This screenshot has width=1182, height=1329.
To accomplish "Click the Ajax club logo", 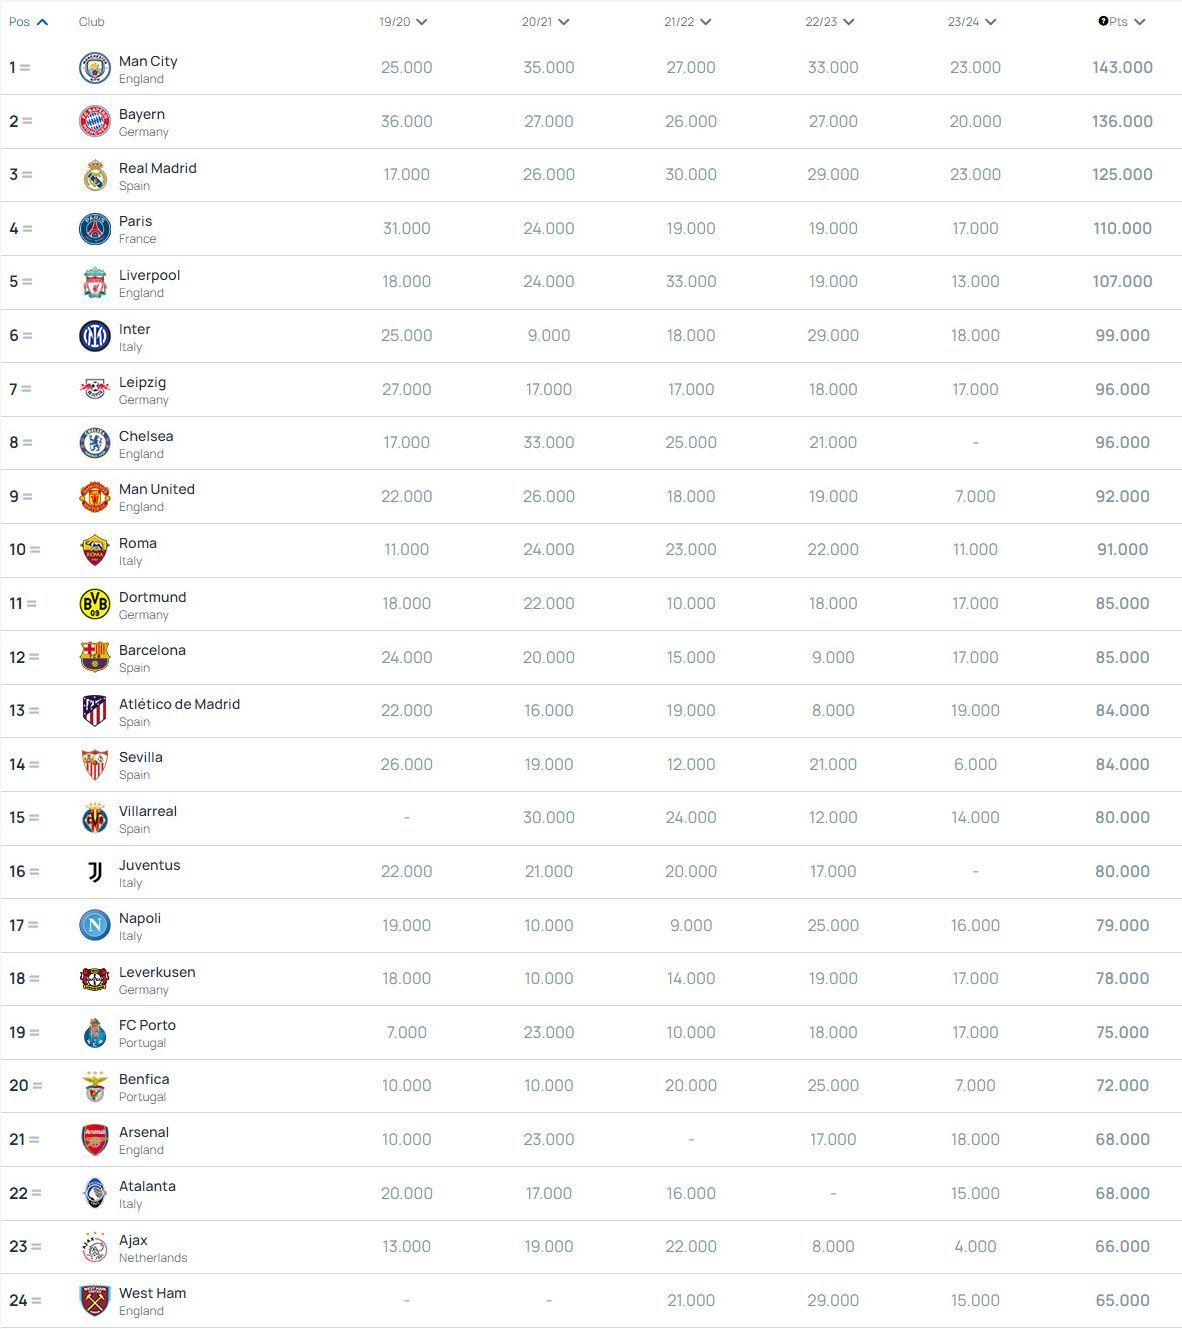I will (95, 1247).
